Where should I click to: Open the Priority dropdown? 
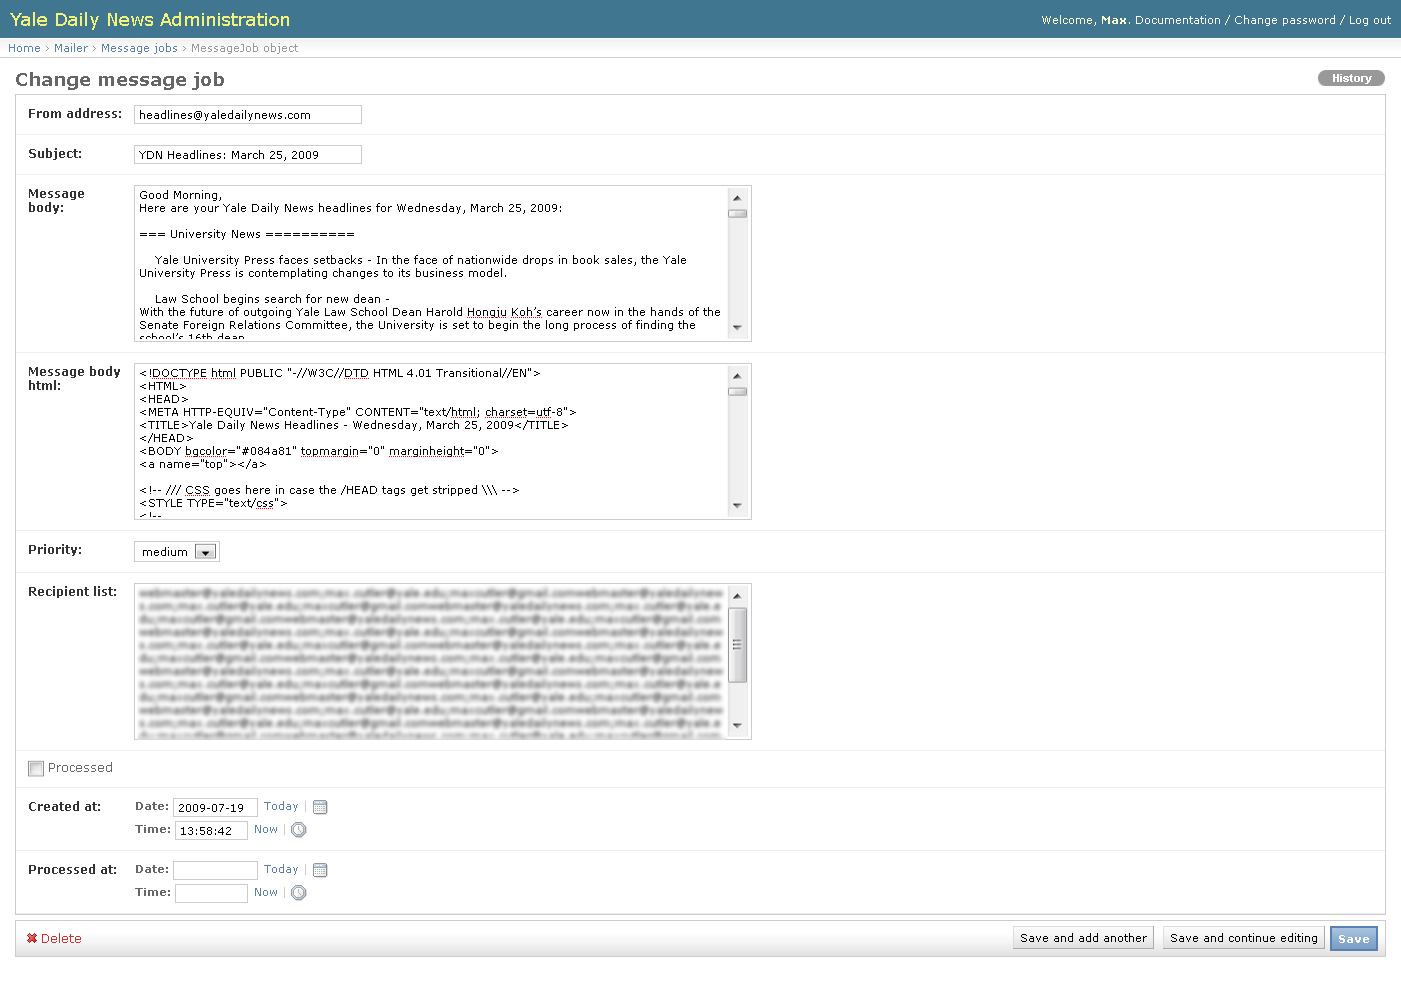(176, 552)
